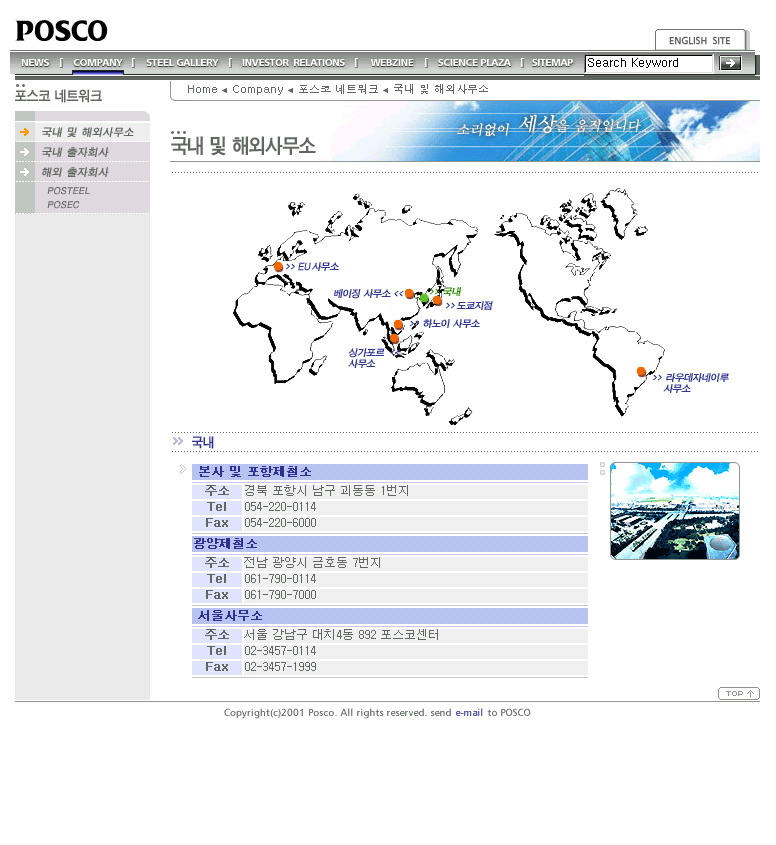Click the steelworks aerial photo thumbnail
This screenshot has height=845, width=776.
675,511
